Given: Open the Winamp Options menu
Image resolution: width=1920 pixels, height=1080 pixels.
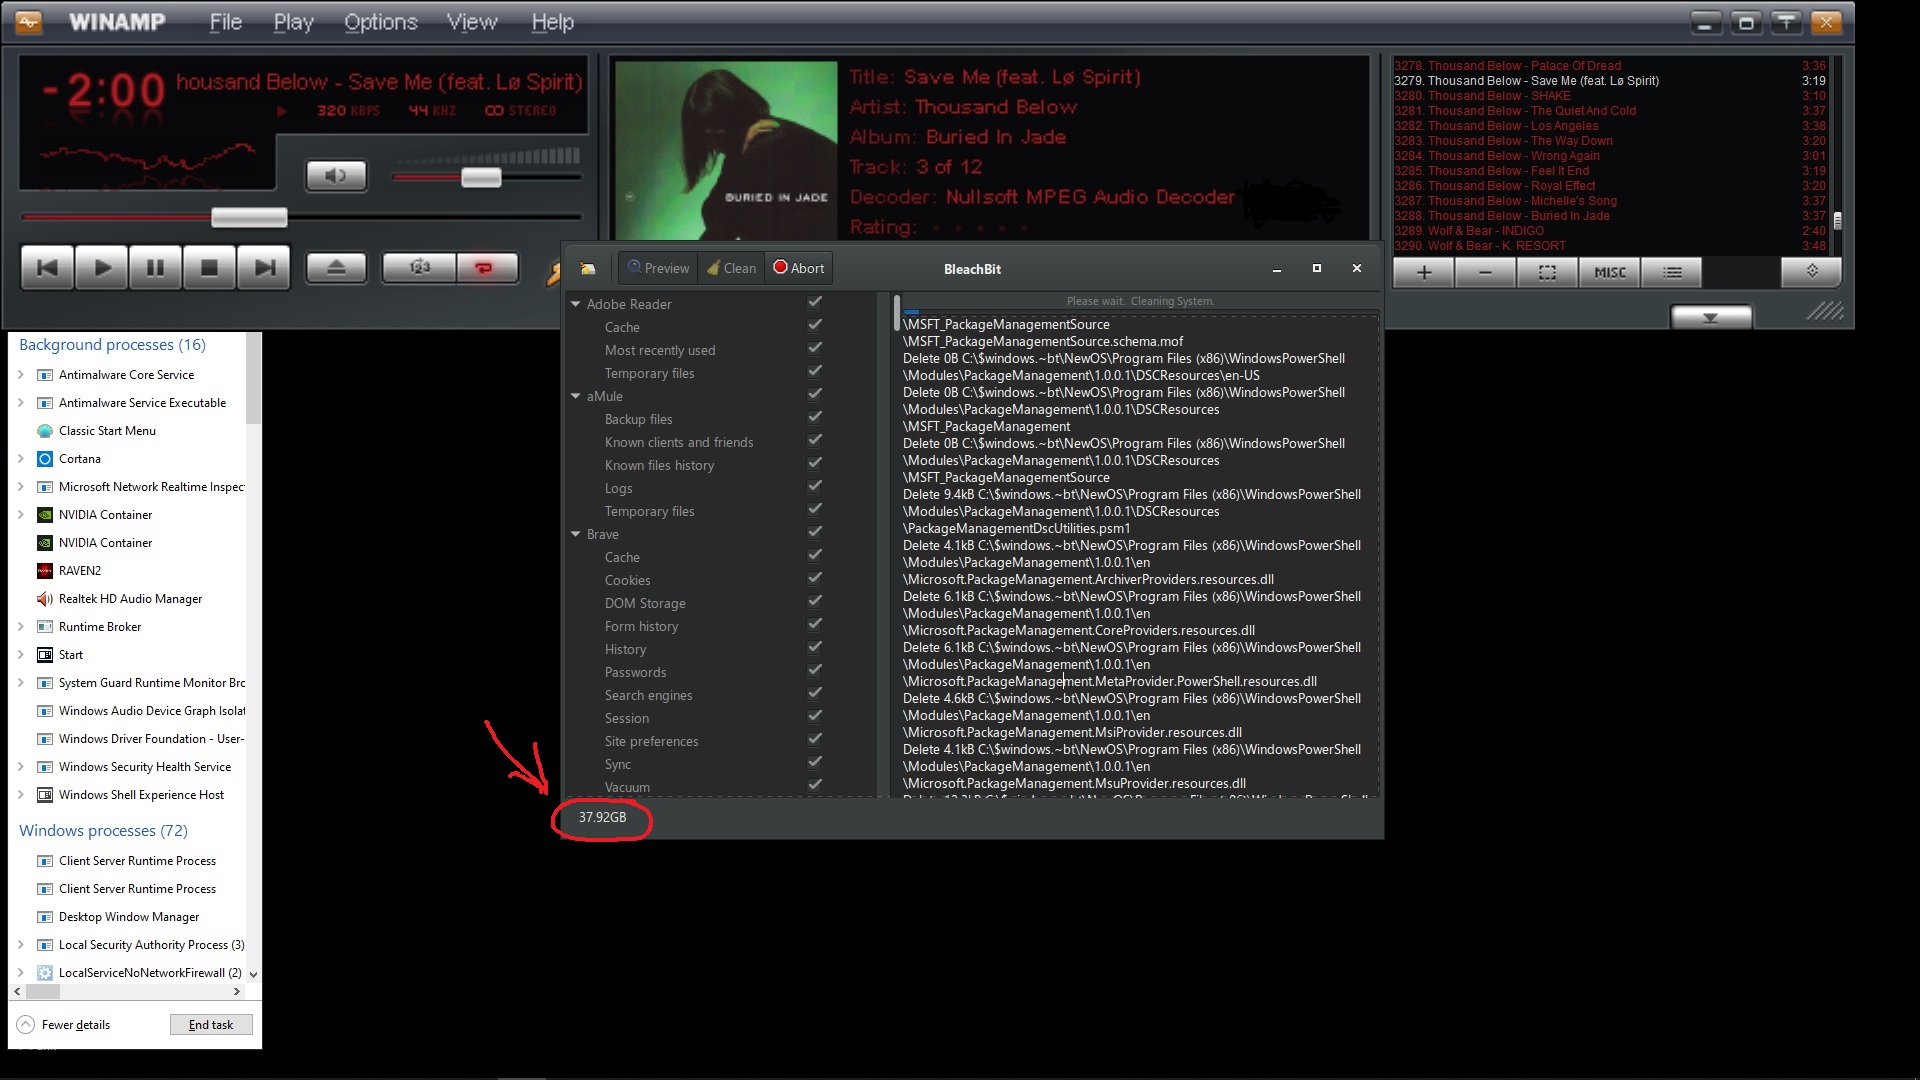Looking at the screenshot, I should (x=380, y=22).
